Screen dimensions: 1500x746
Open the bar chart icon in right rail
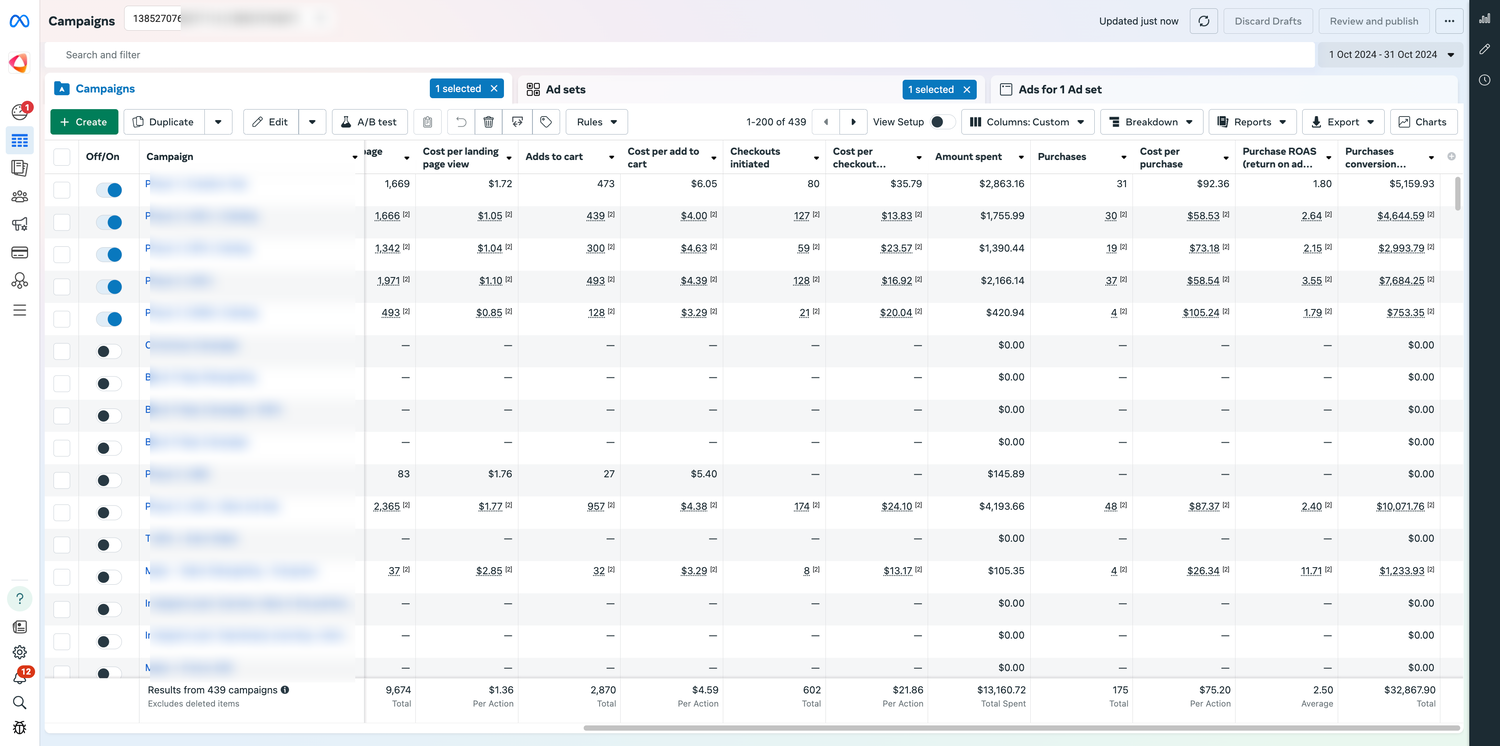click(1485, 18)
